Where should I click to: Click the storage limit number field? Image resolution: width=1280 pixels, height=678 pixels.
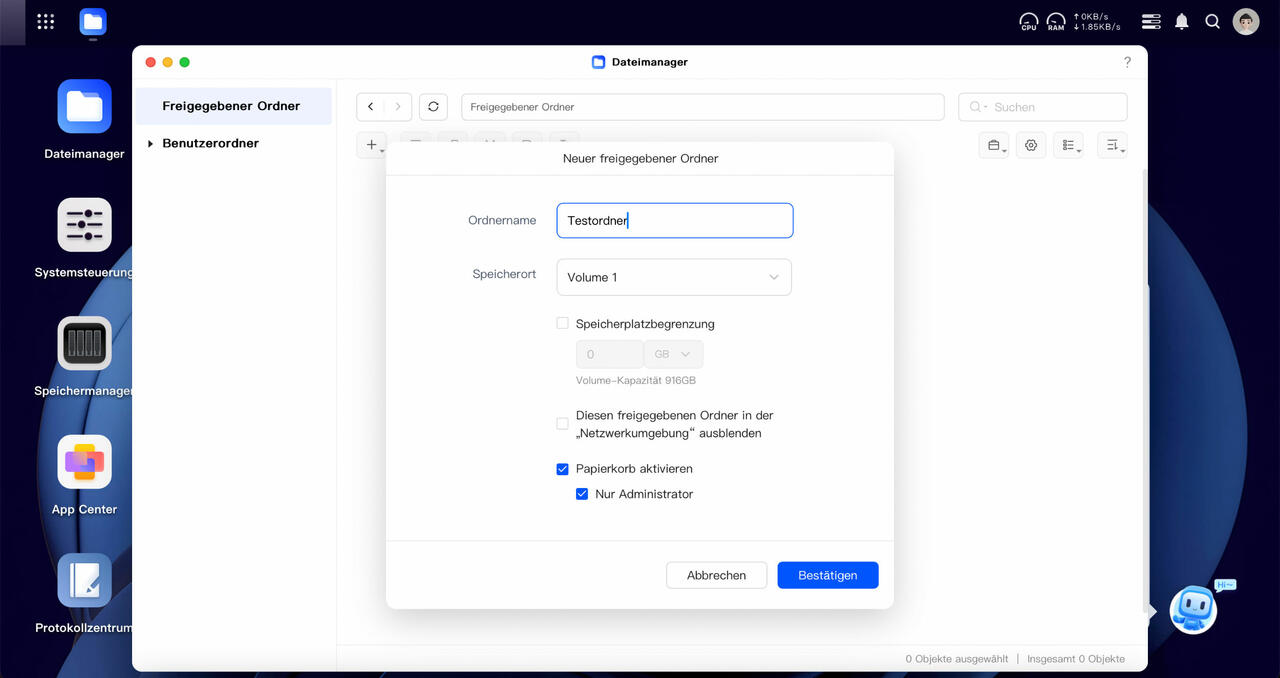click(610, 354)
